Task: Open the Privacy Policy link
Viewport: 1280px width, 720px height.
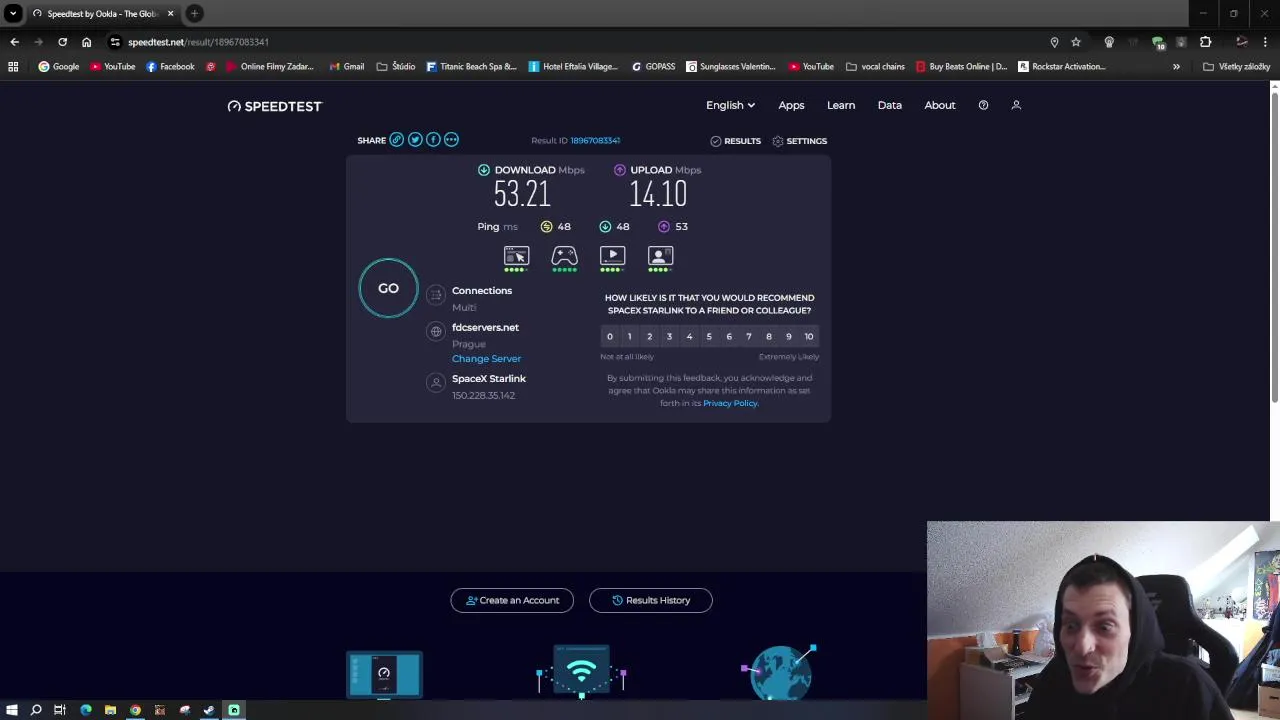Action: pos(730,403)
